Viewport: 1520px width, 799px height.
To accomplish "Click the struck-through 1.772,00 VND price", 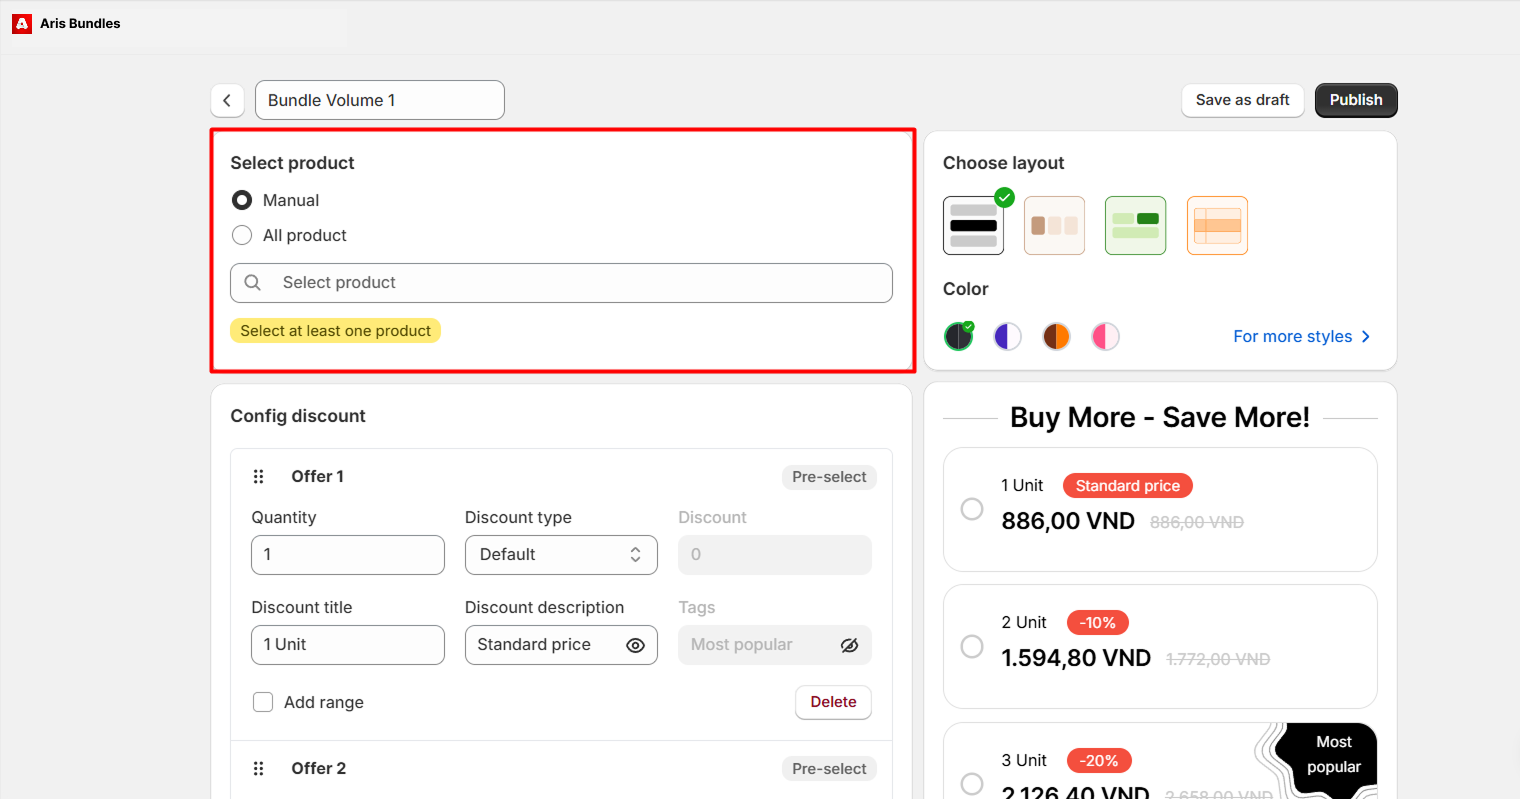I will click(1218, 660).
